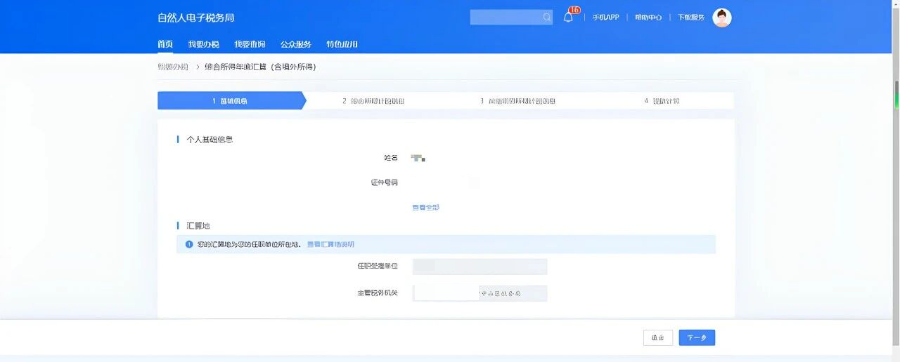Select step 2 in the progress bar
This screenshot has width=900, height=362.
click(374, 101)
